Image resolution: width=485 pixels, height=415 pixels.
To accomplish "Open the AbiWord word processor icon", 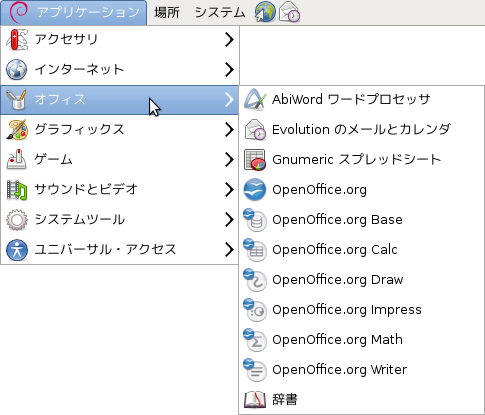I will tap(255, 99).
